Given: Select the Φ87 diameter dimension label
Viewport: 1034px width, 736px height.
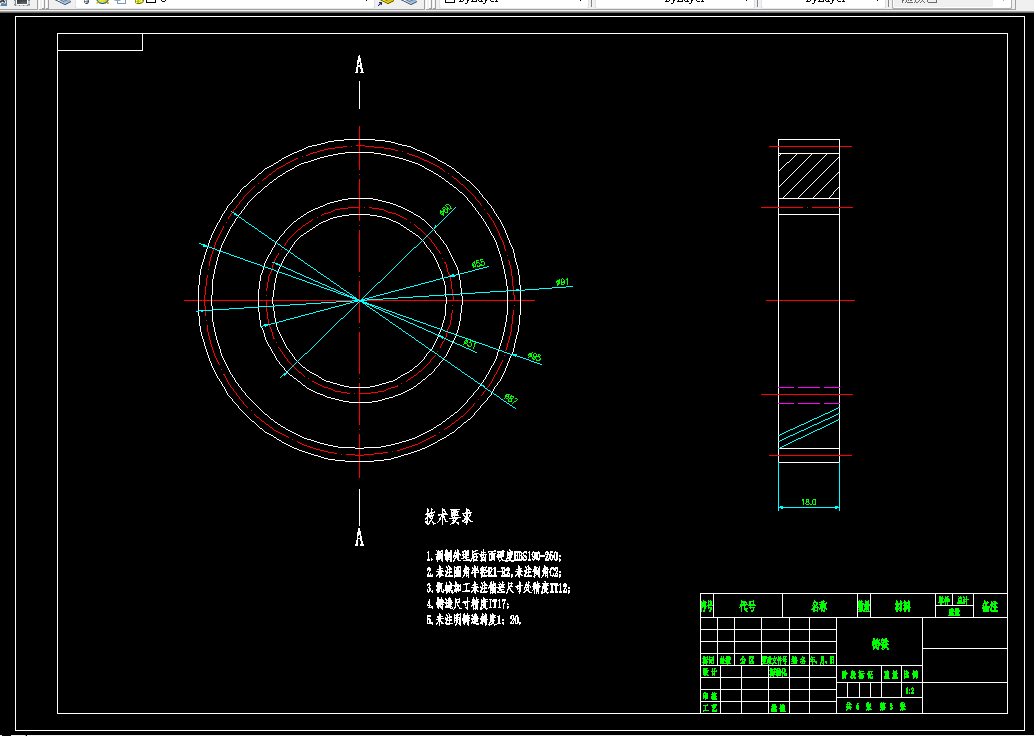Looking at the screenshot, I should [x=511, y=399].
